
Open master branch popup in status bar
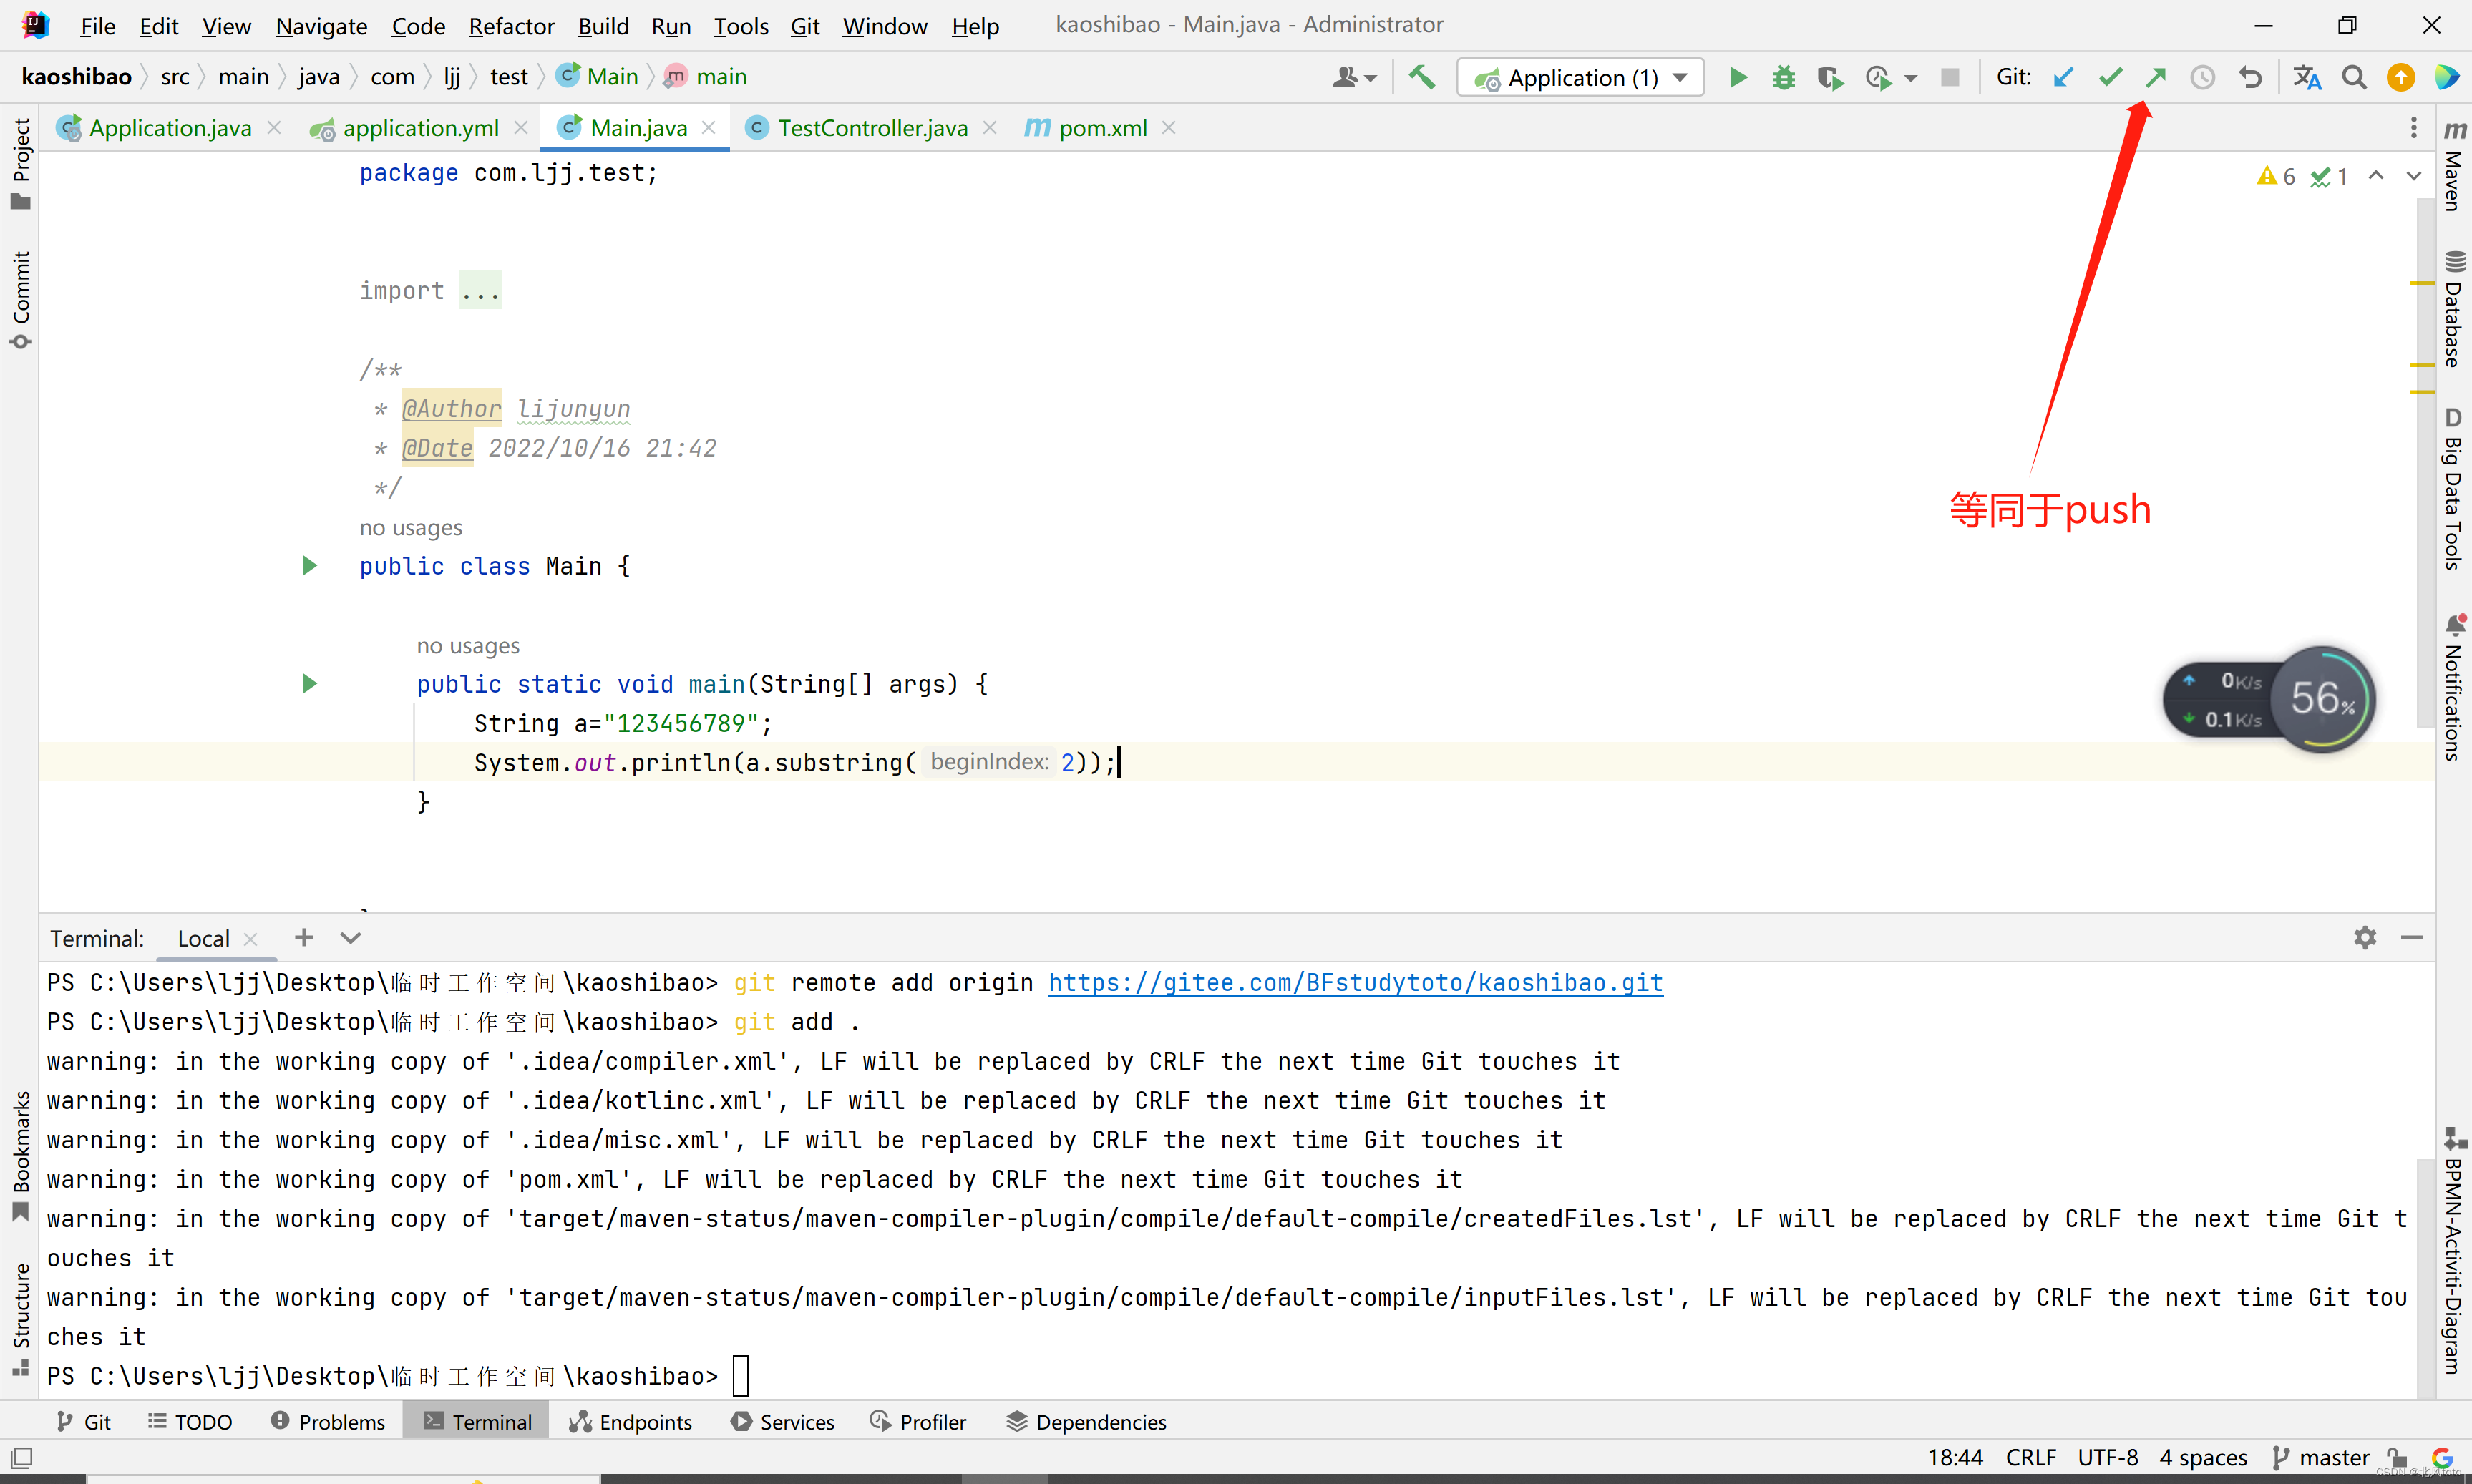point(2321,1457)
